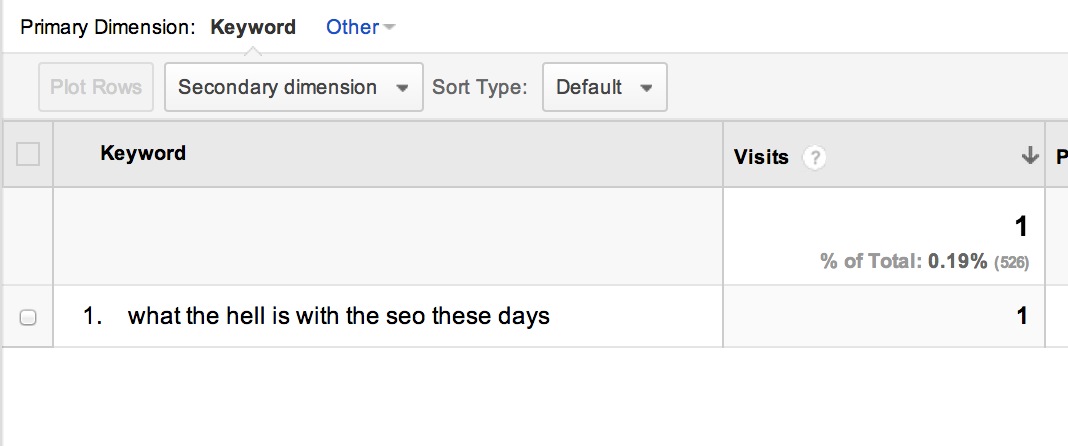The image size is (1068, 446).
Task: Click the '% of Total: 0.19%' summary text
Action: click(904, 261)
